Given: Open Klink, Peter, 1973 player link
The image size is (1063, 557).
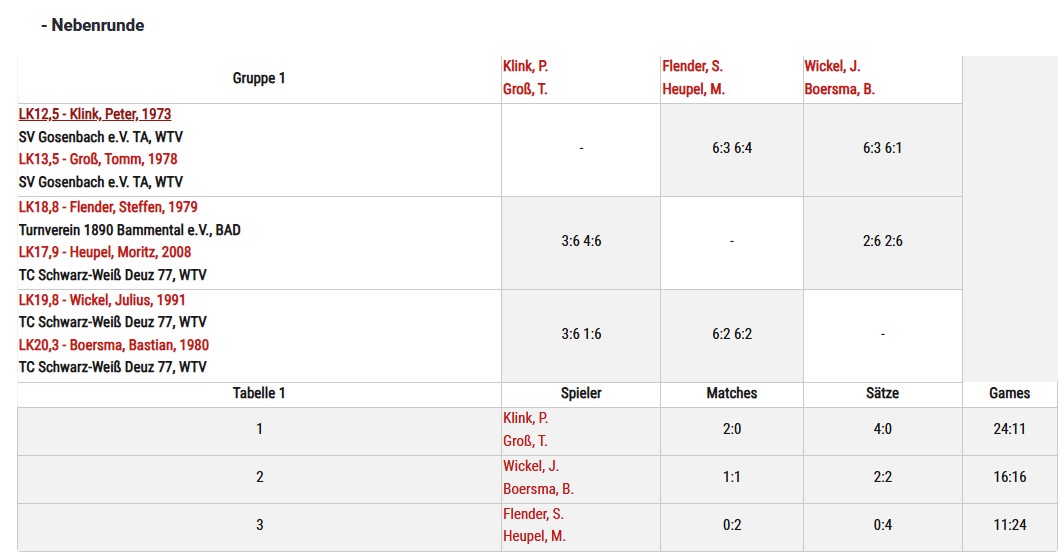Looking at the screenshot, I should click(95, 114).
